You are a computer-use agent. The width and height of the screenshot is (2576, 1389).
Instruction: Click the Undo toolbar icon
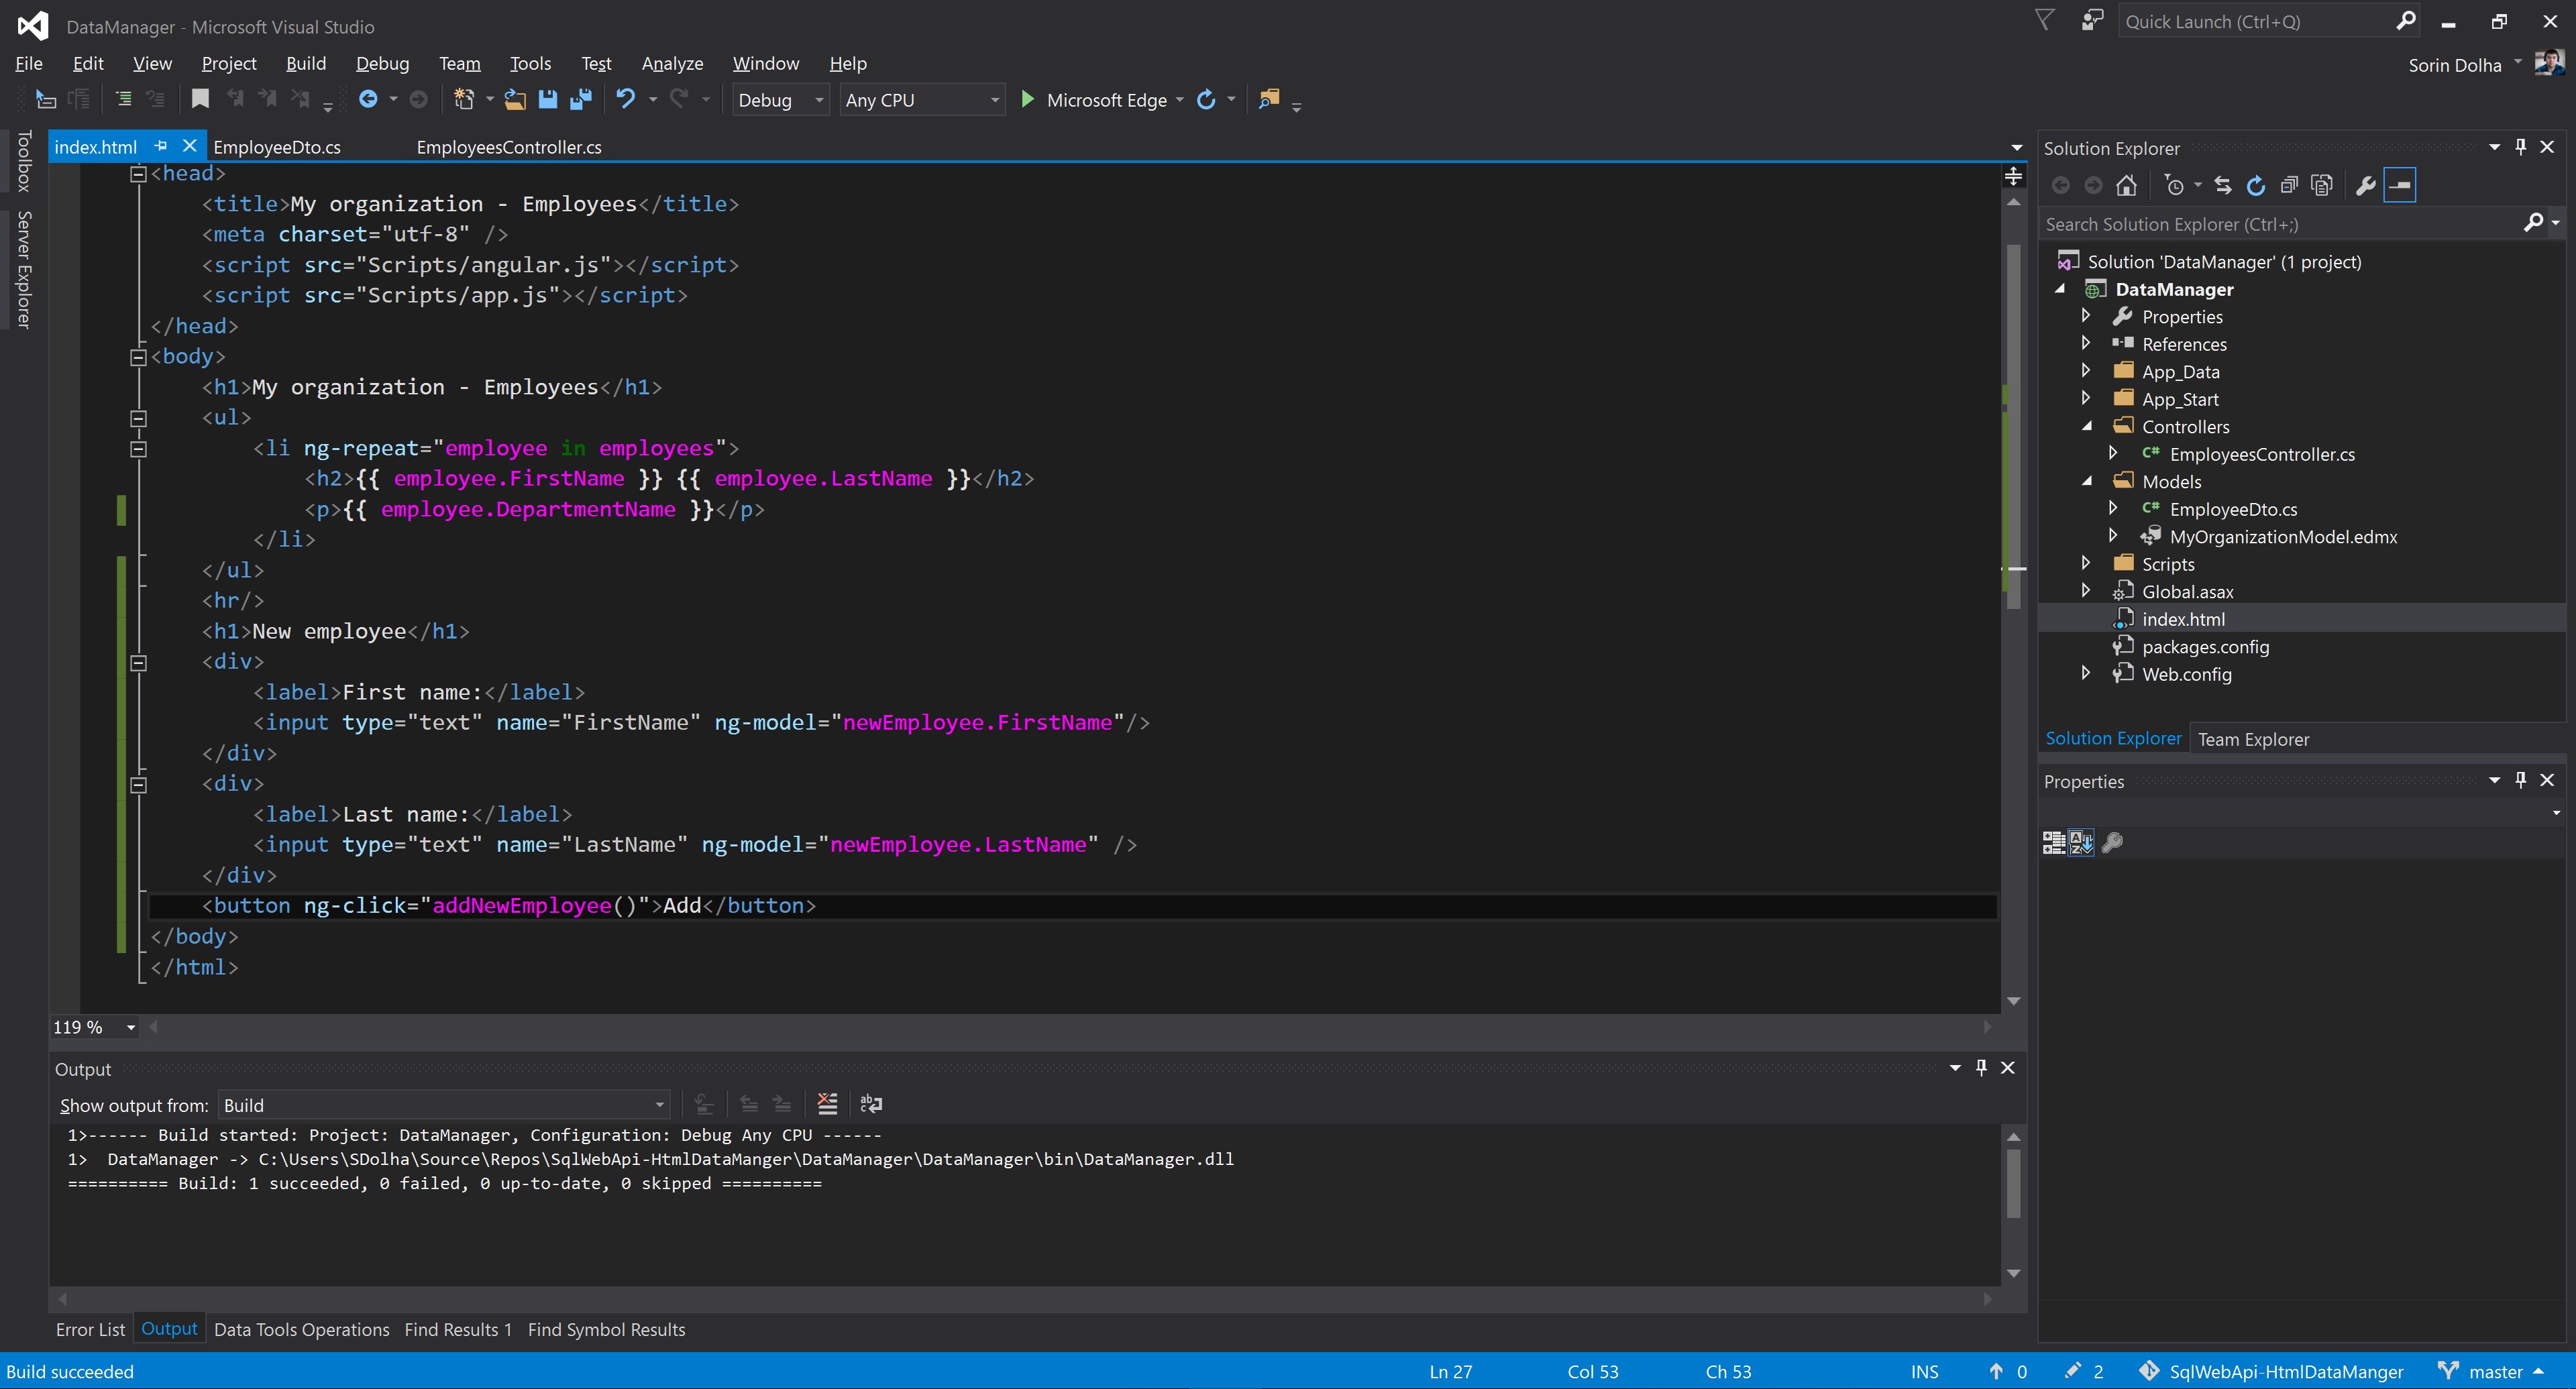(625, 99)
